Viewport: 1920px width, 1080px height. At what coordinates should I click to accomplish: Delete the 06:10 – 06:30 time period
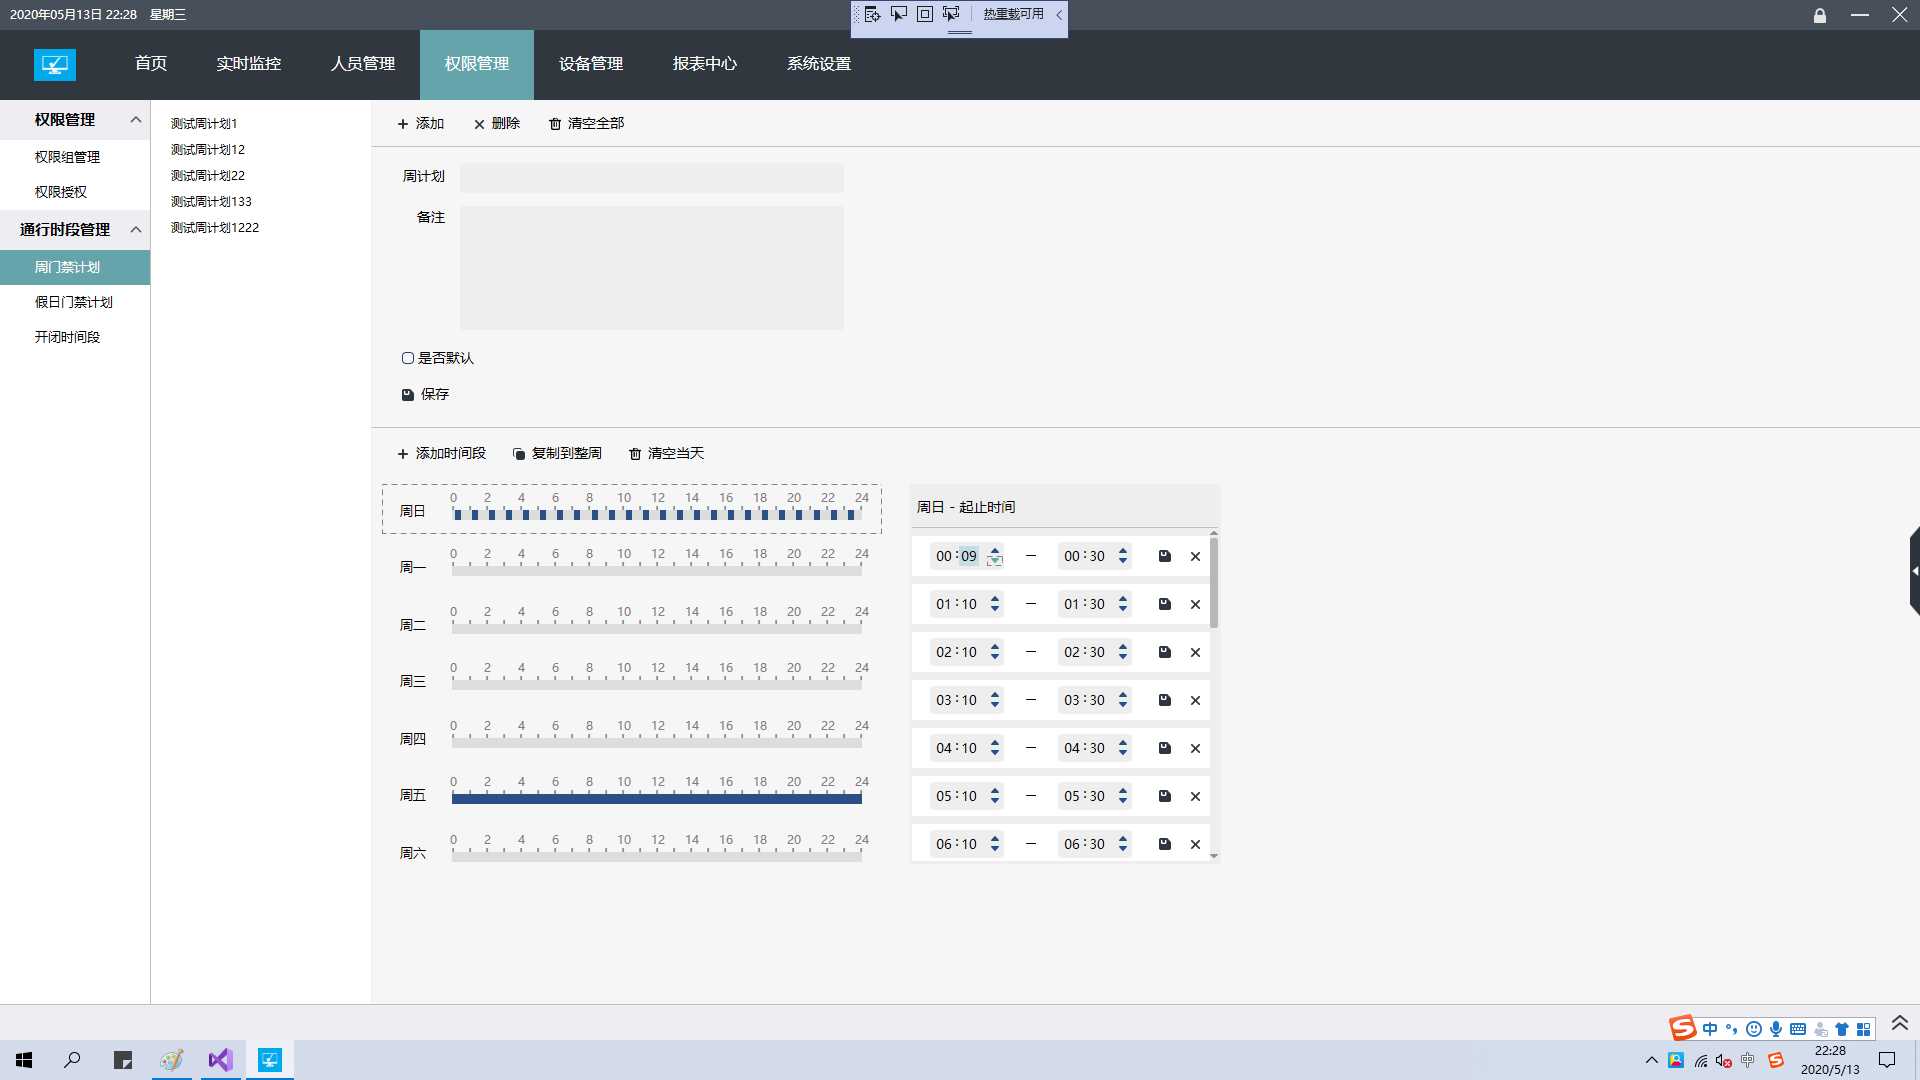(x=1195, y=844)
